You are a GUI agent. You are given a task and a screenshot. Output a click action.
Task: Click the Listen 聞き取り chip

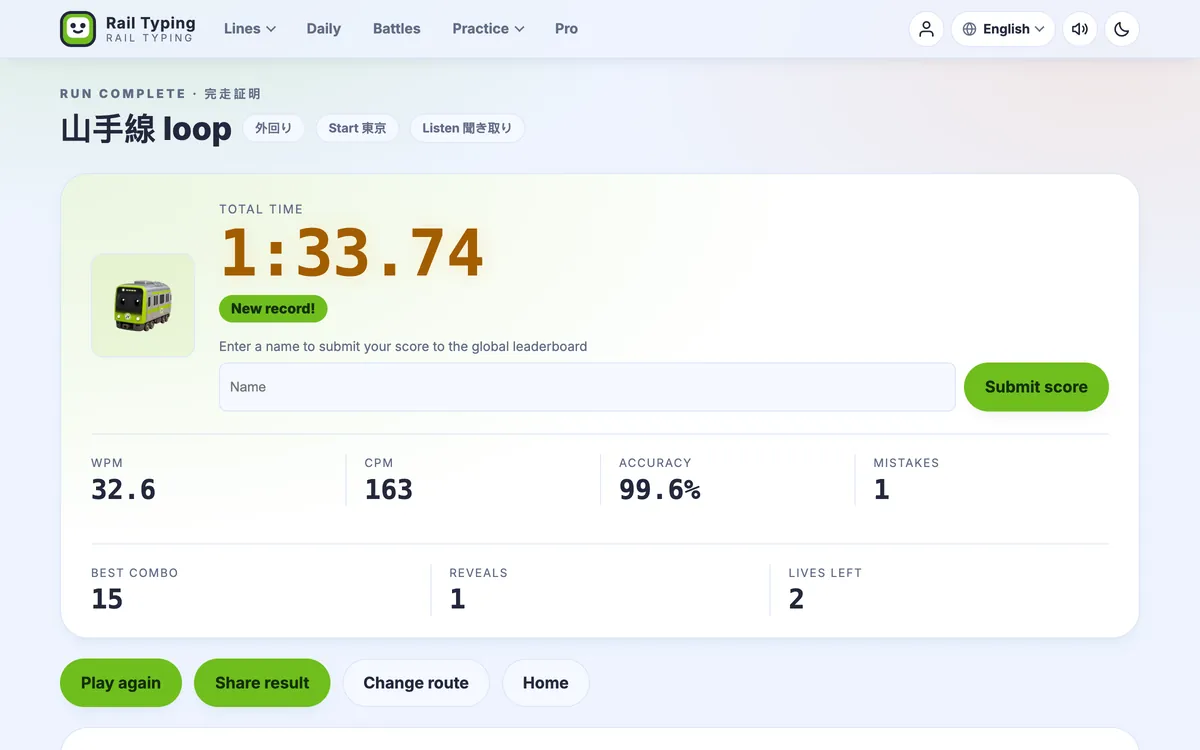(x=467, y=128)
